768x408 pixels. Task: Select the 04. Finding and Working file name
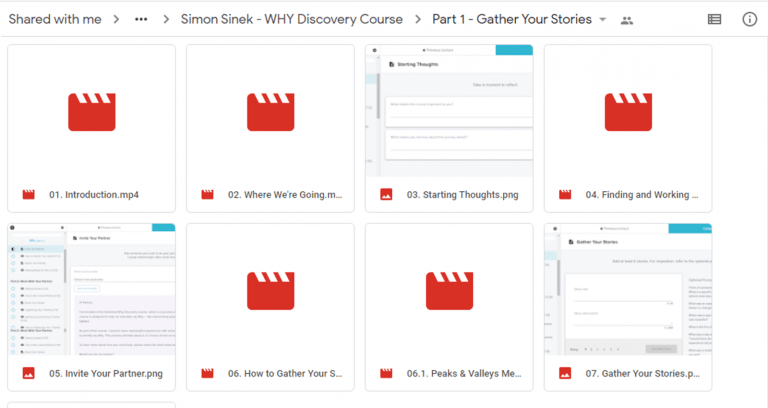pyautogui.click(x=642, y=194)
